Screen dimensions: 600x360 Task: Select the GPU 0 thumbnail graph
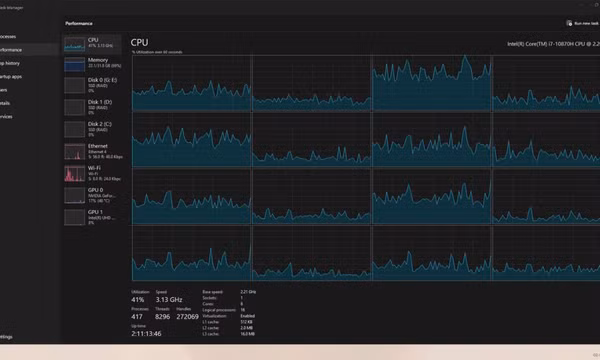click(75, 195)
